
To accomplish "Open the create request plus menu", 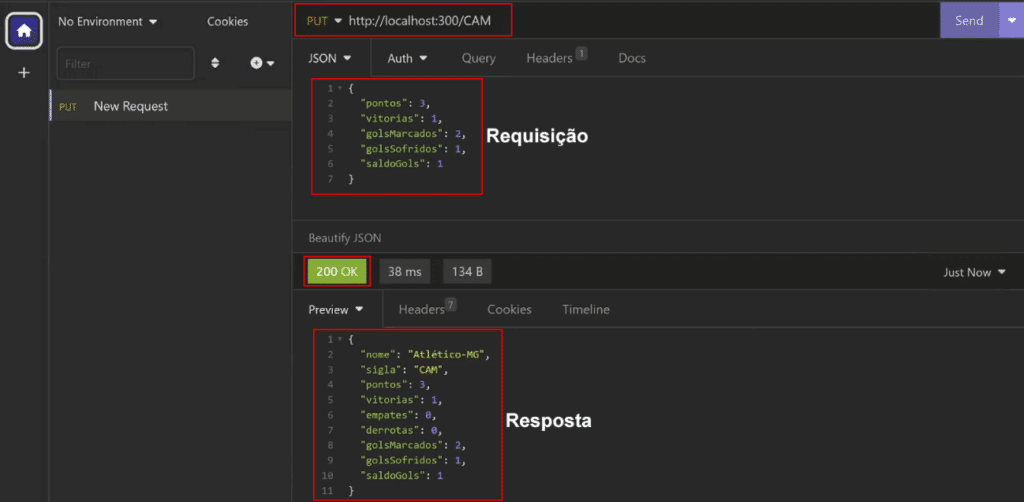I will (x=263, y=63).
